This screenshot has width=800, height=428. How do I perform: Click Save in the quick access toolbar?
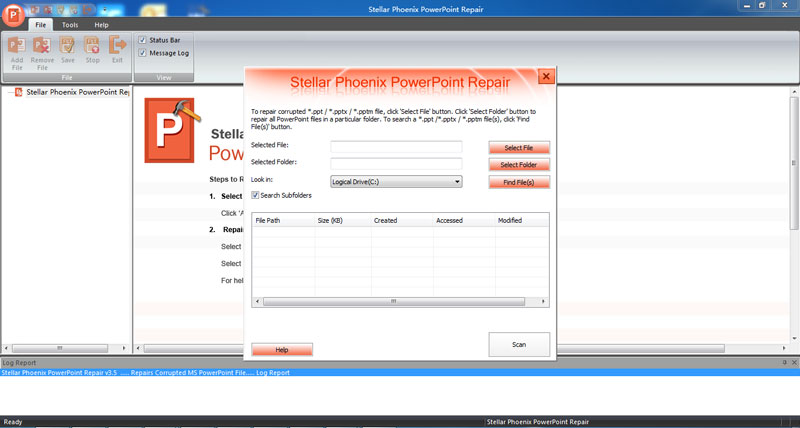(x=61, y=10)
